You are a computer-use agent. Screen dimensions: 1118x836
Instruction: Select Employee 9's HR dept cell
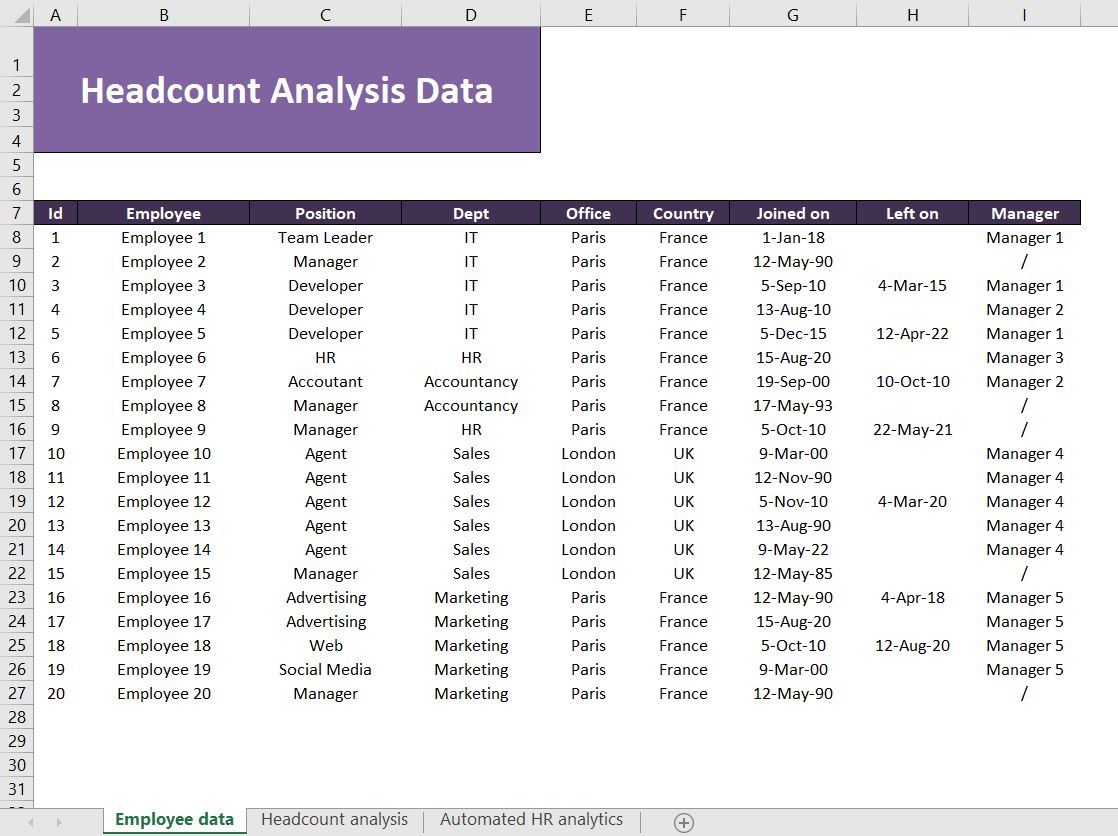471,429
